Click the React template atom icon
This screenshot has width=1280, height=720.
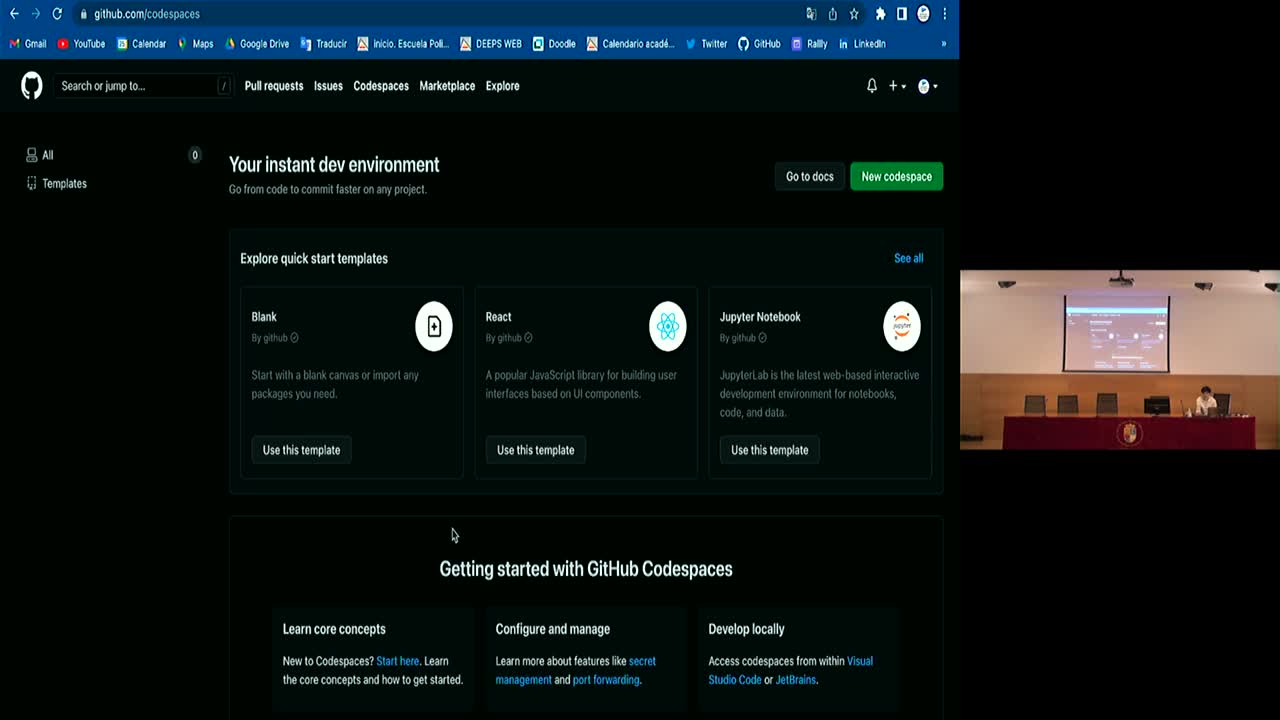667,326
